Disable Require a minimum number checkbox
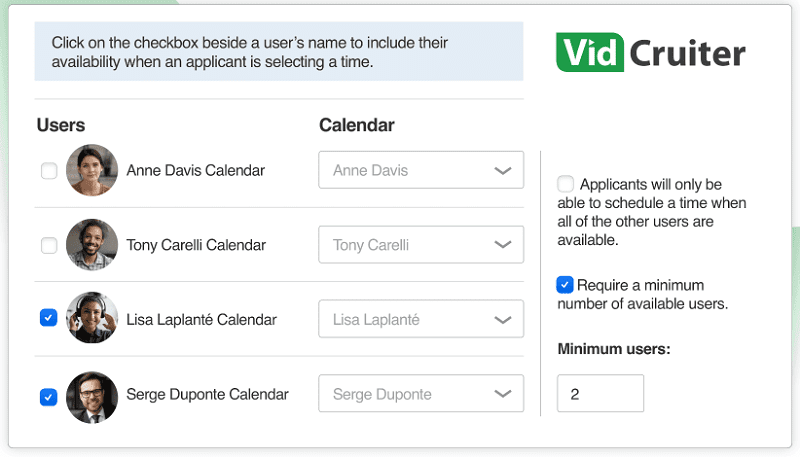 (566, 285)
